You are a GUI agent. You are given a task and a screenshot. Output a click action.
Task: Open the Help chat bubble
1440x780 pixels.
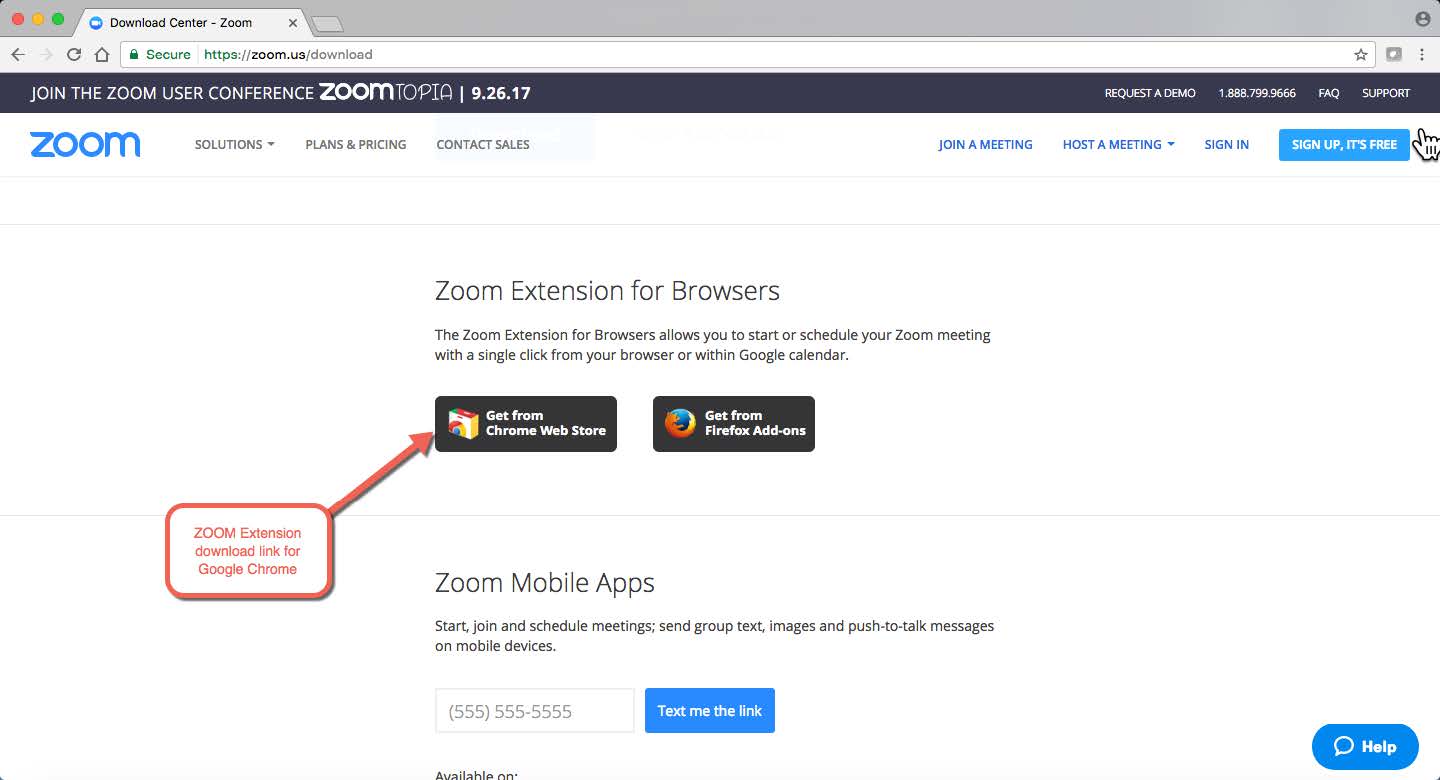pos(1365,746)
